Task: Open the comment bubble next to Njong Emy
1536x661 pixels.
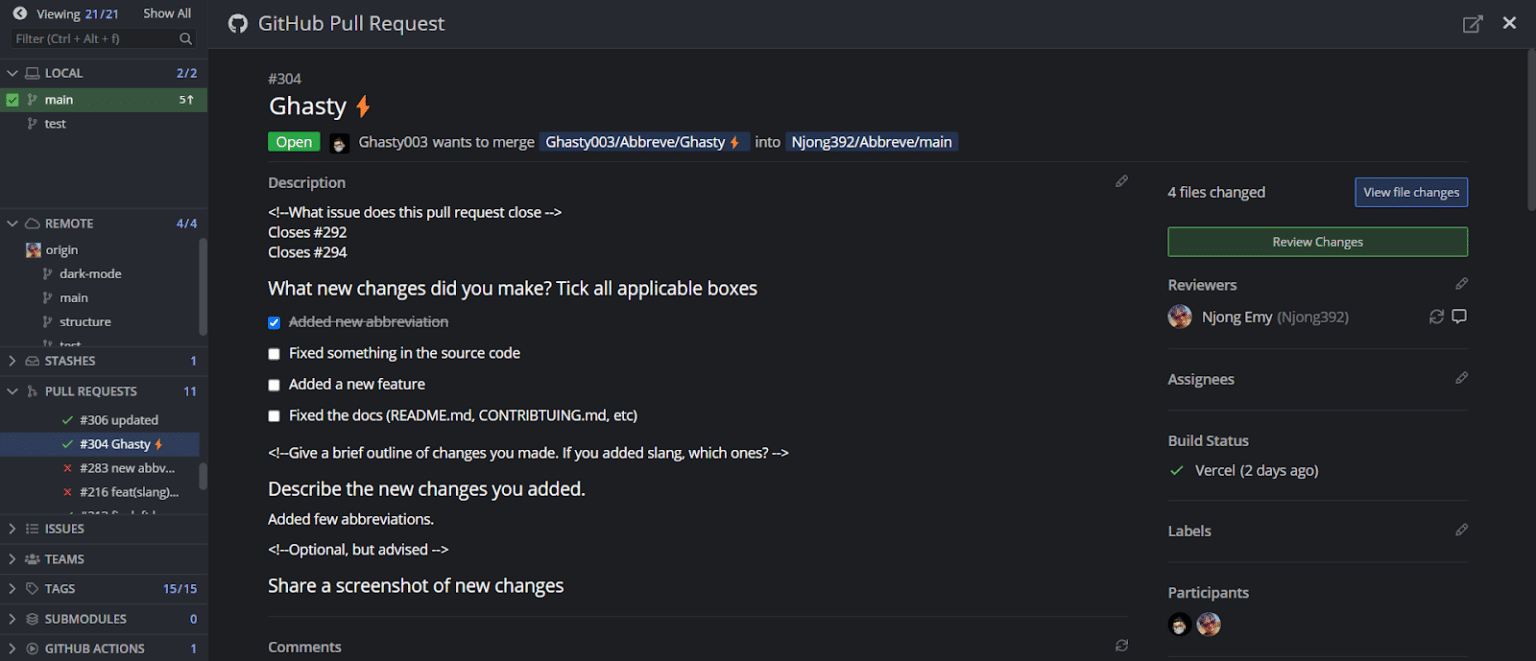Action: coord(1459,316)
